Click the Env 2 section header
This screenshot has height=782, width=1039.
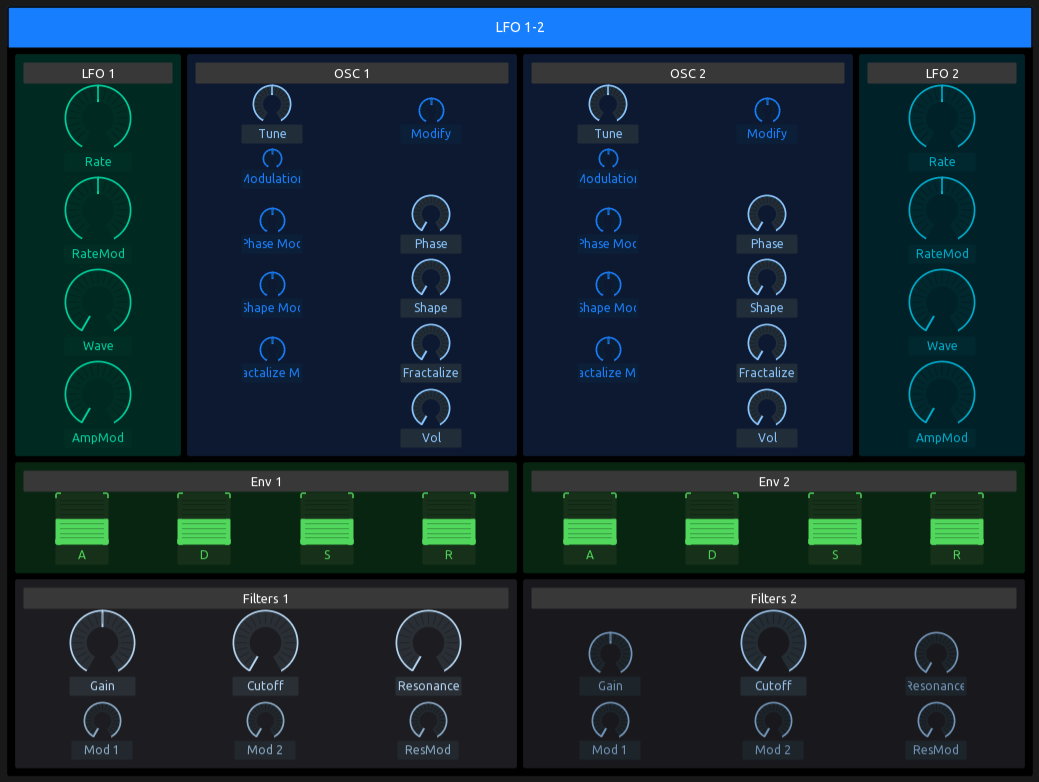point(774,481)
